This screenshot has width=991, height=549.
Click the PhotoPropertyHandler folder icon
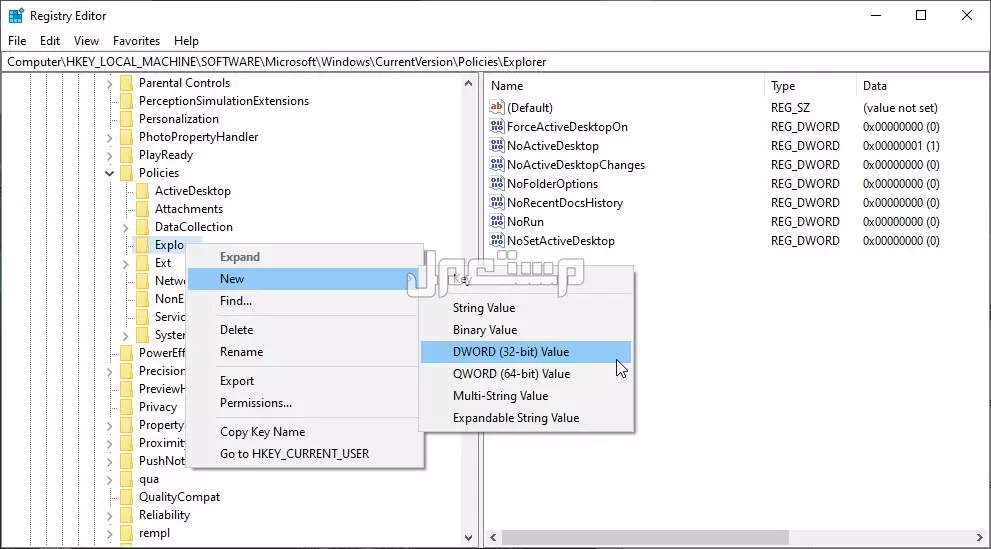126,137
